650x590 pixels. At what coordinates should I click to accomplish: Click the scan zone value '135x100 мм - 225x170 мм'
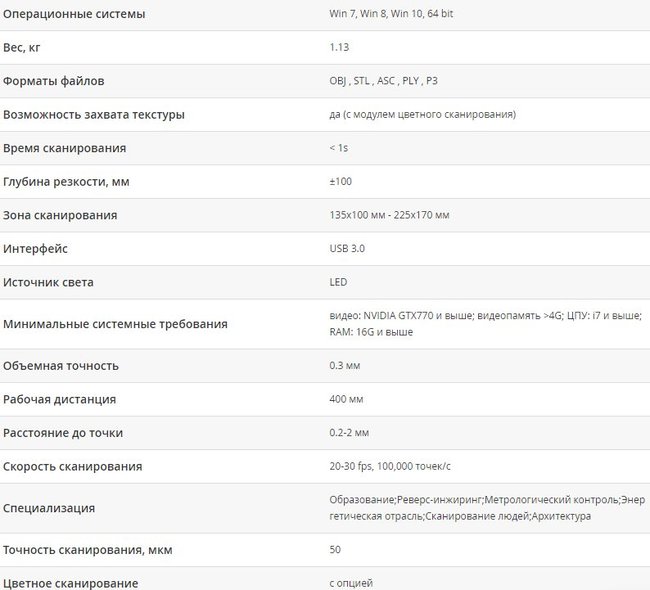click(x=389, y=215)
